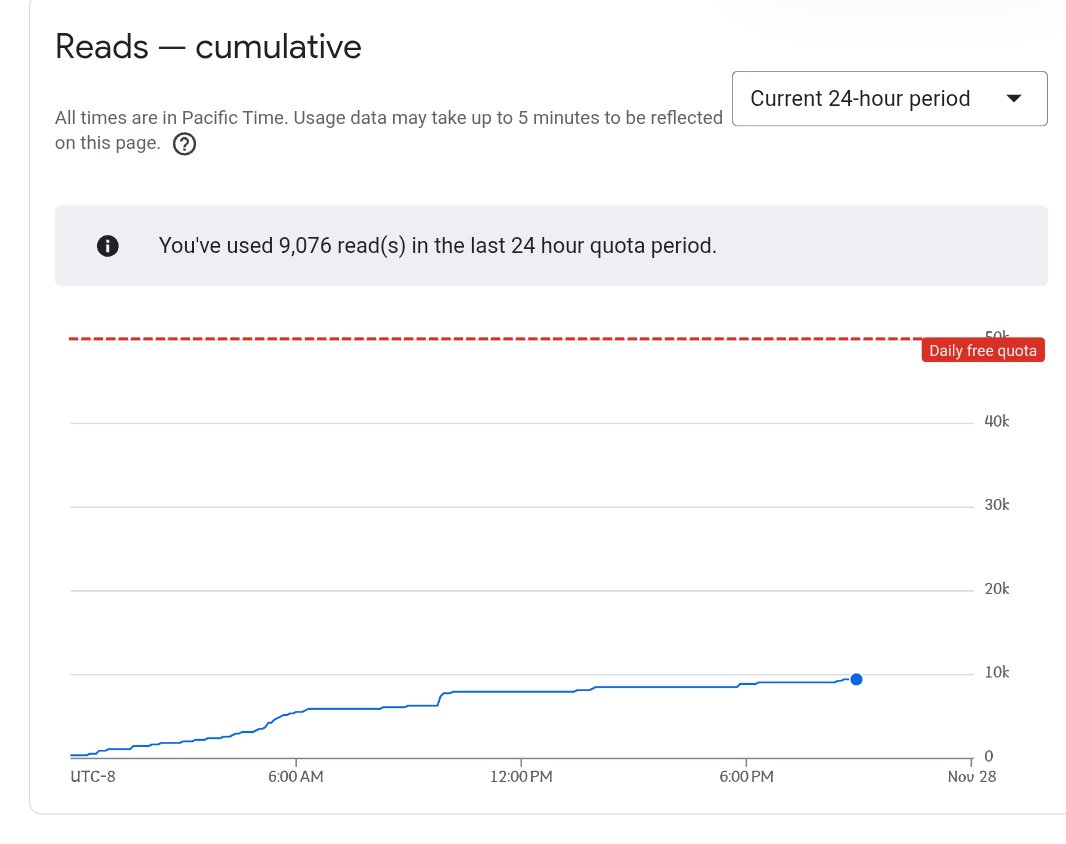Click the red Daily free quota label
The height and width of the screenshot is (844, 1066).
(x=983, y=350)
